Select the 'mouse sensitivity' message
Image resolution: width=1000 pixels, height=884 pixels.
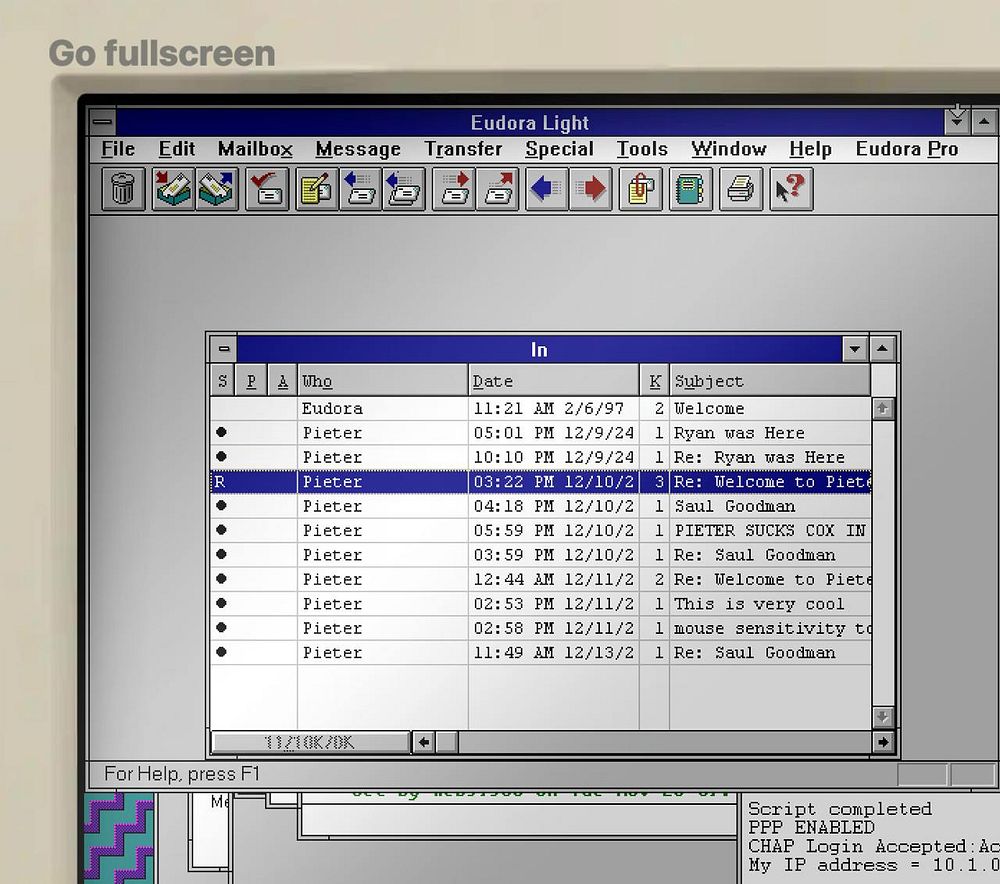tap(540, 628)
